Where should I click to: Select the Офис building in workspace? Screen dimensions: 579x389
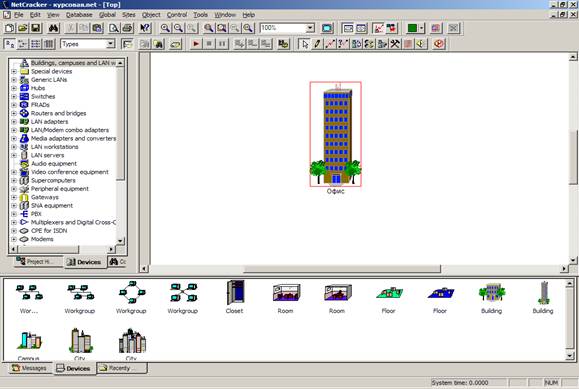click(x=336, y=134)
